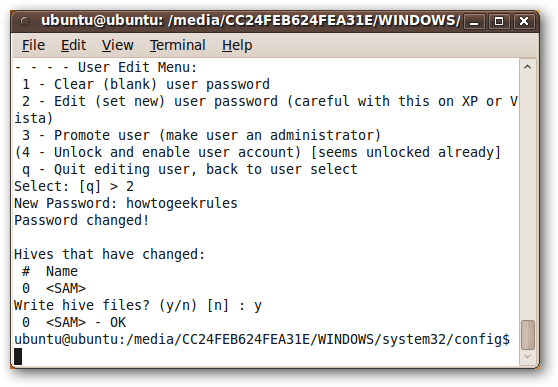
Task: Click the vertical scrollbar thumb
Action: pyautogui.click(x=528, y=335)
